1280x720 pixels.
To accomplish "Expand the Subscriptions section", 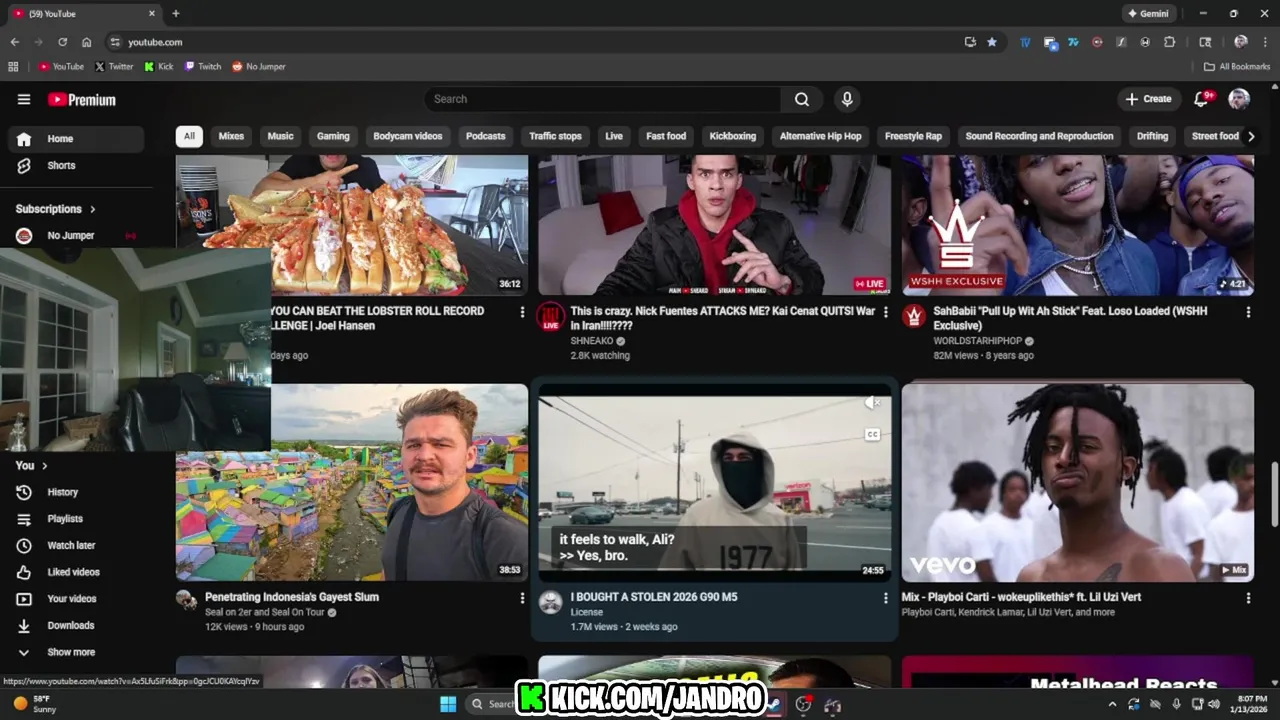I will 56,209.
